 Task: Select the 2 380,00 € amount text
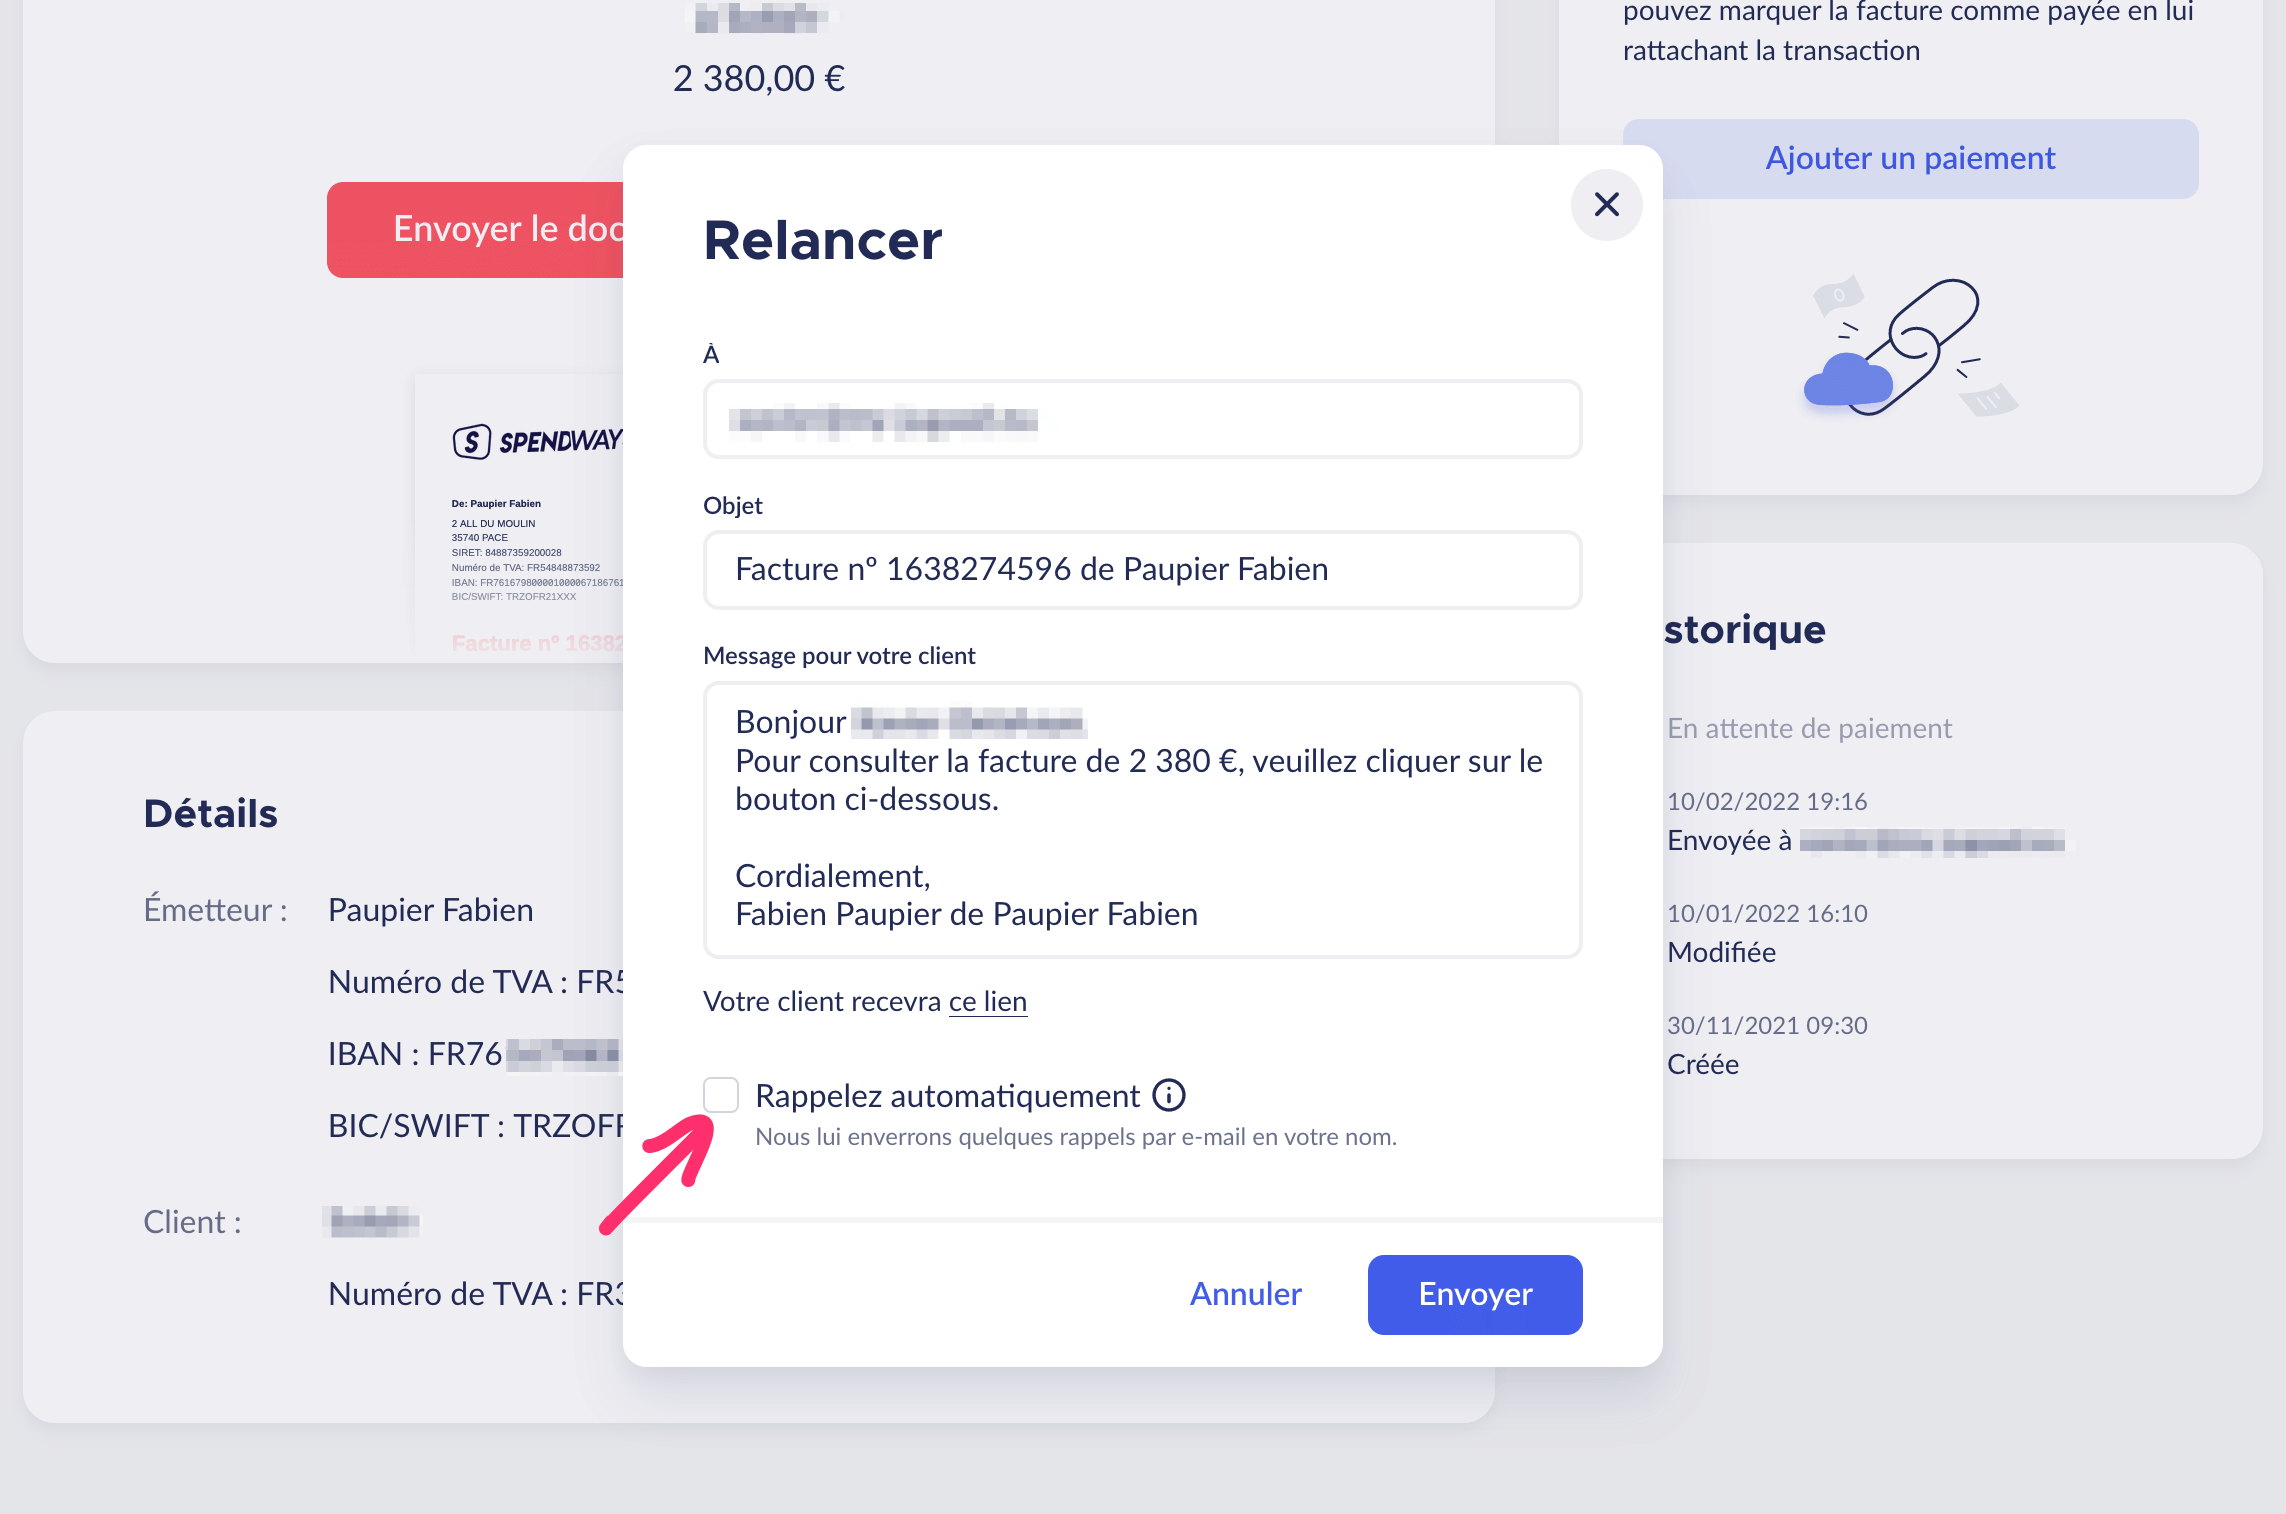point(759,78)
